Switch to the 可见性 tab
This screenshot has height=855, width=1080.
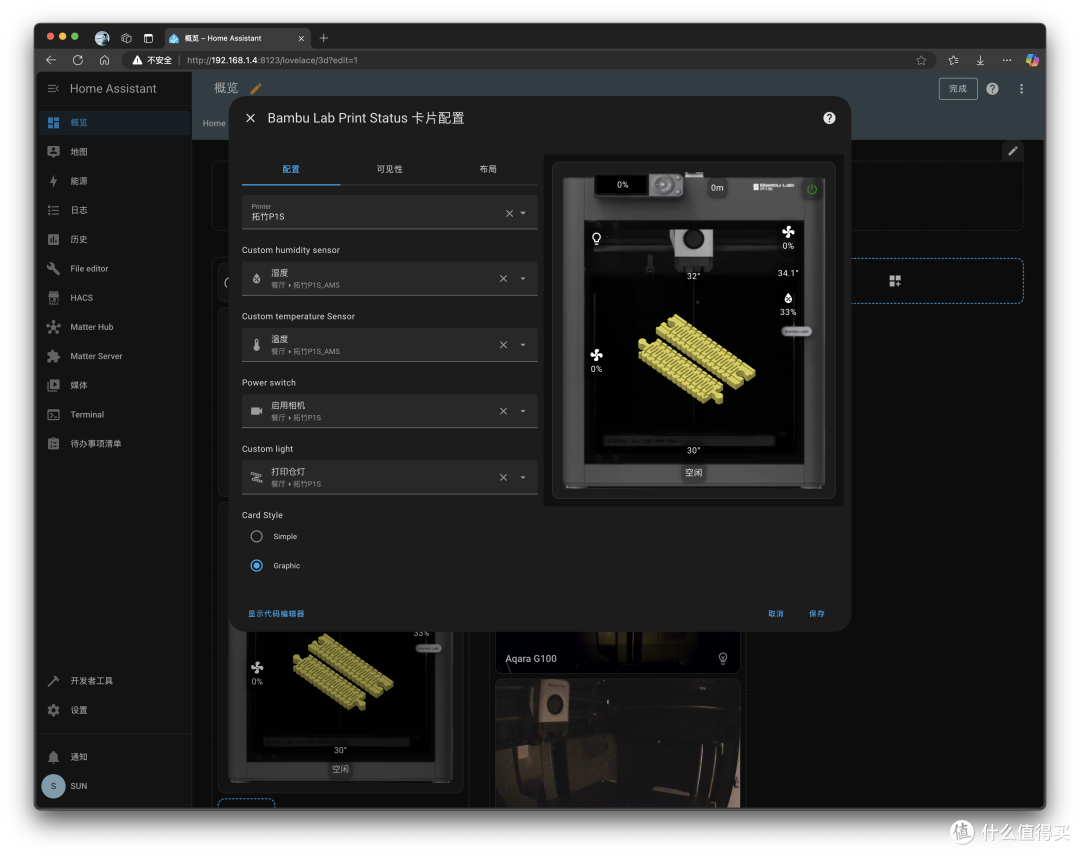coord(389,169)
